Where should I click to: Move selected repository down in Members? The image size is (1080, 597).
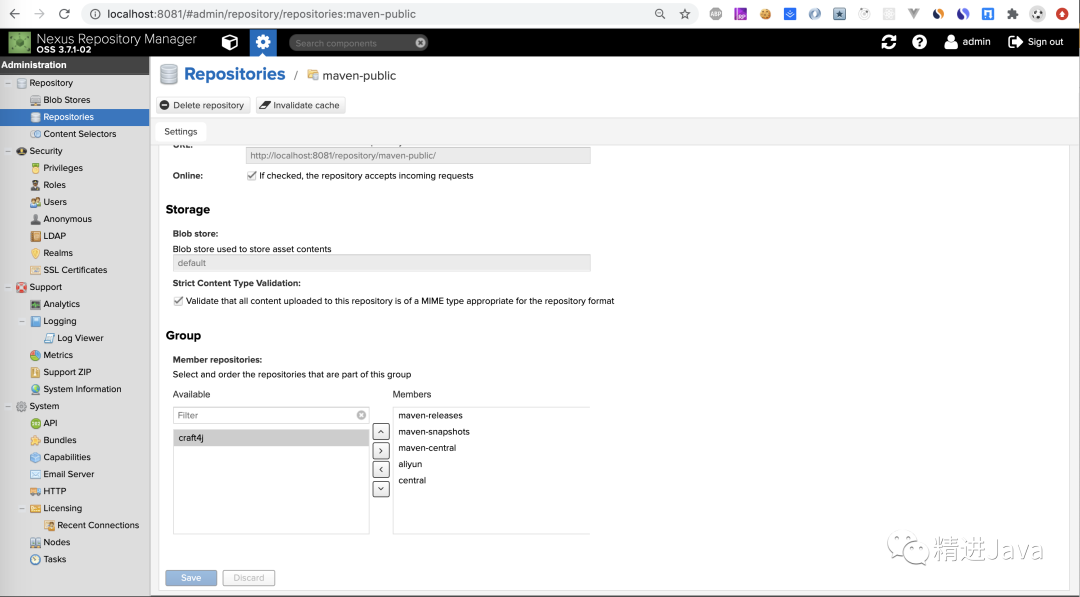[x=381, y=489]
